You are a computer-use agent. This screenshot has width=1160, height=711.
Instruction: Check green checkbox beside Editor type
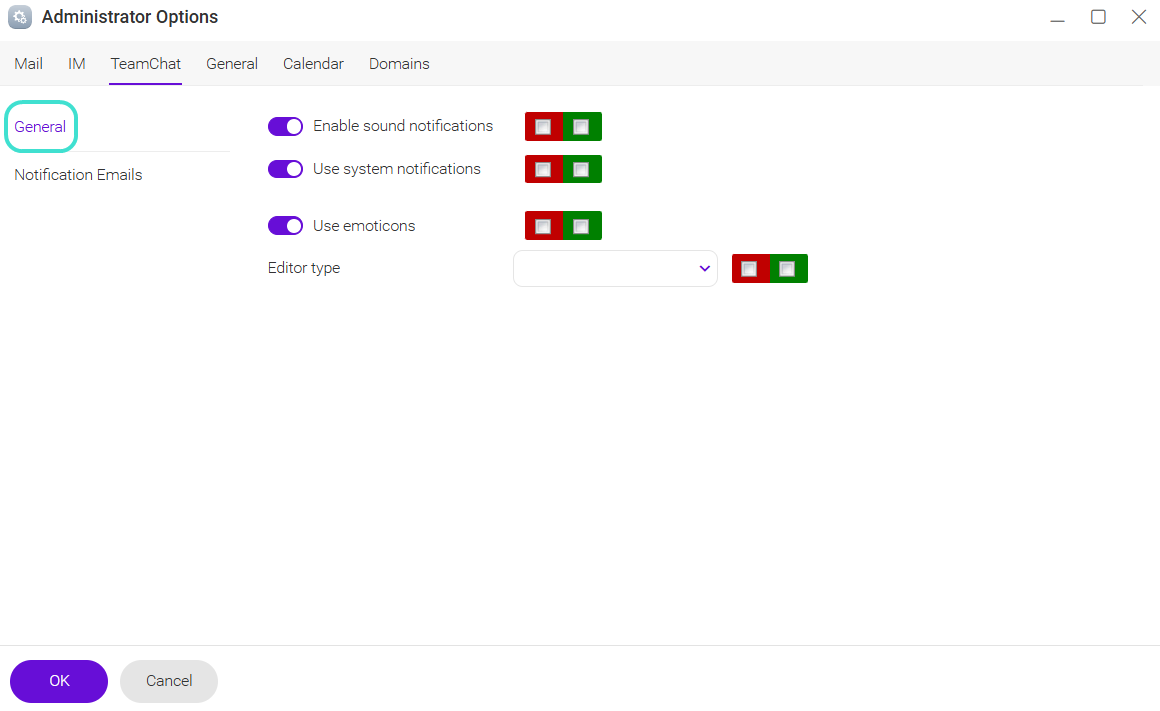[787, 269]
